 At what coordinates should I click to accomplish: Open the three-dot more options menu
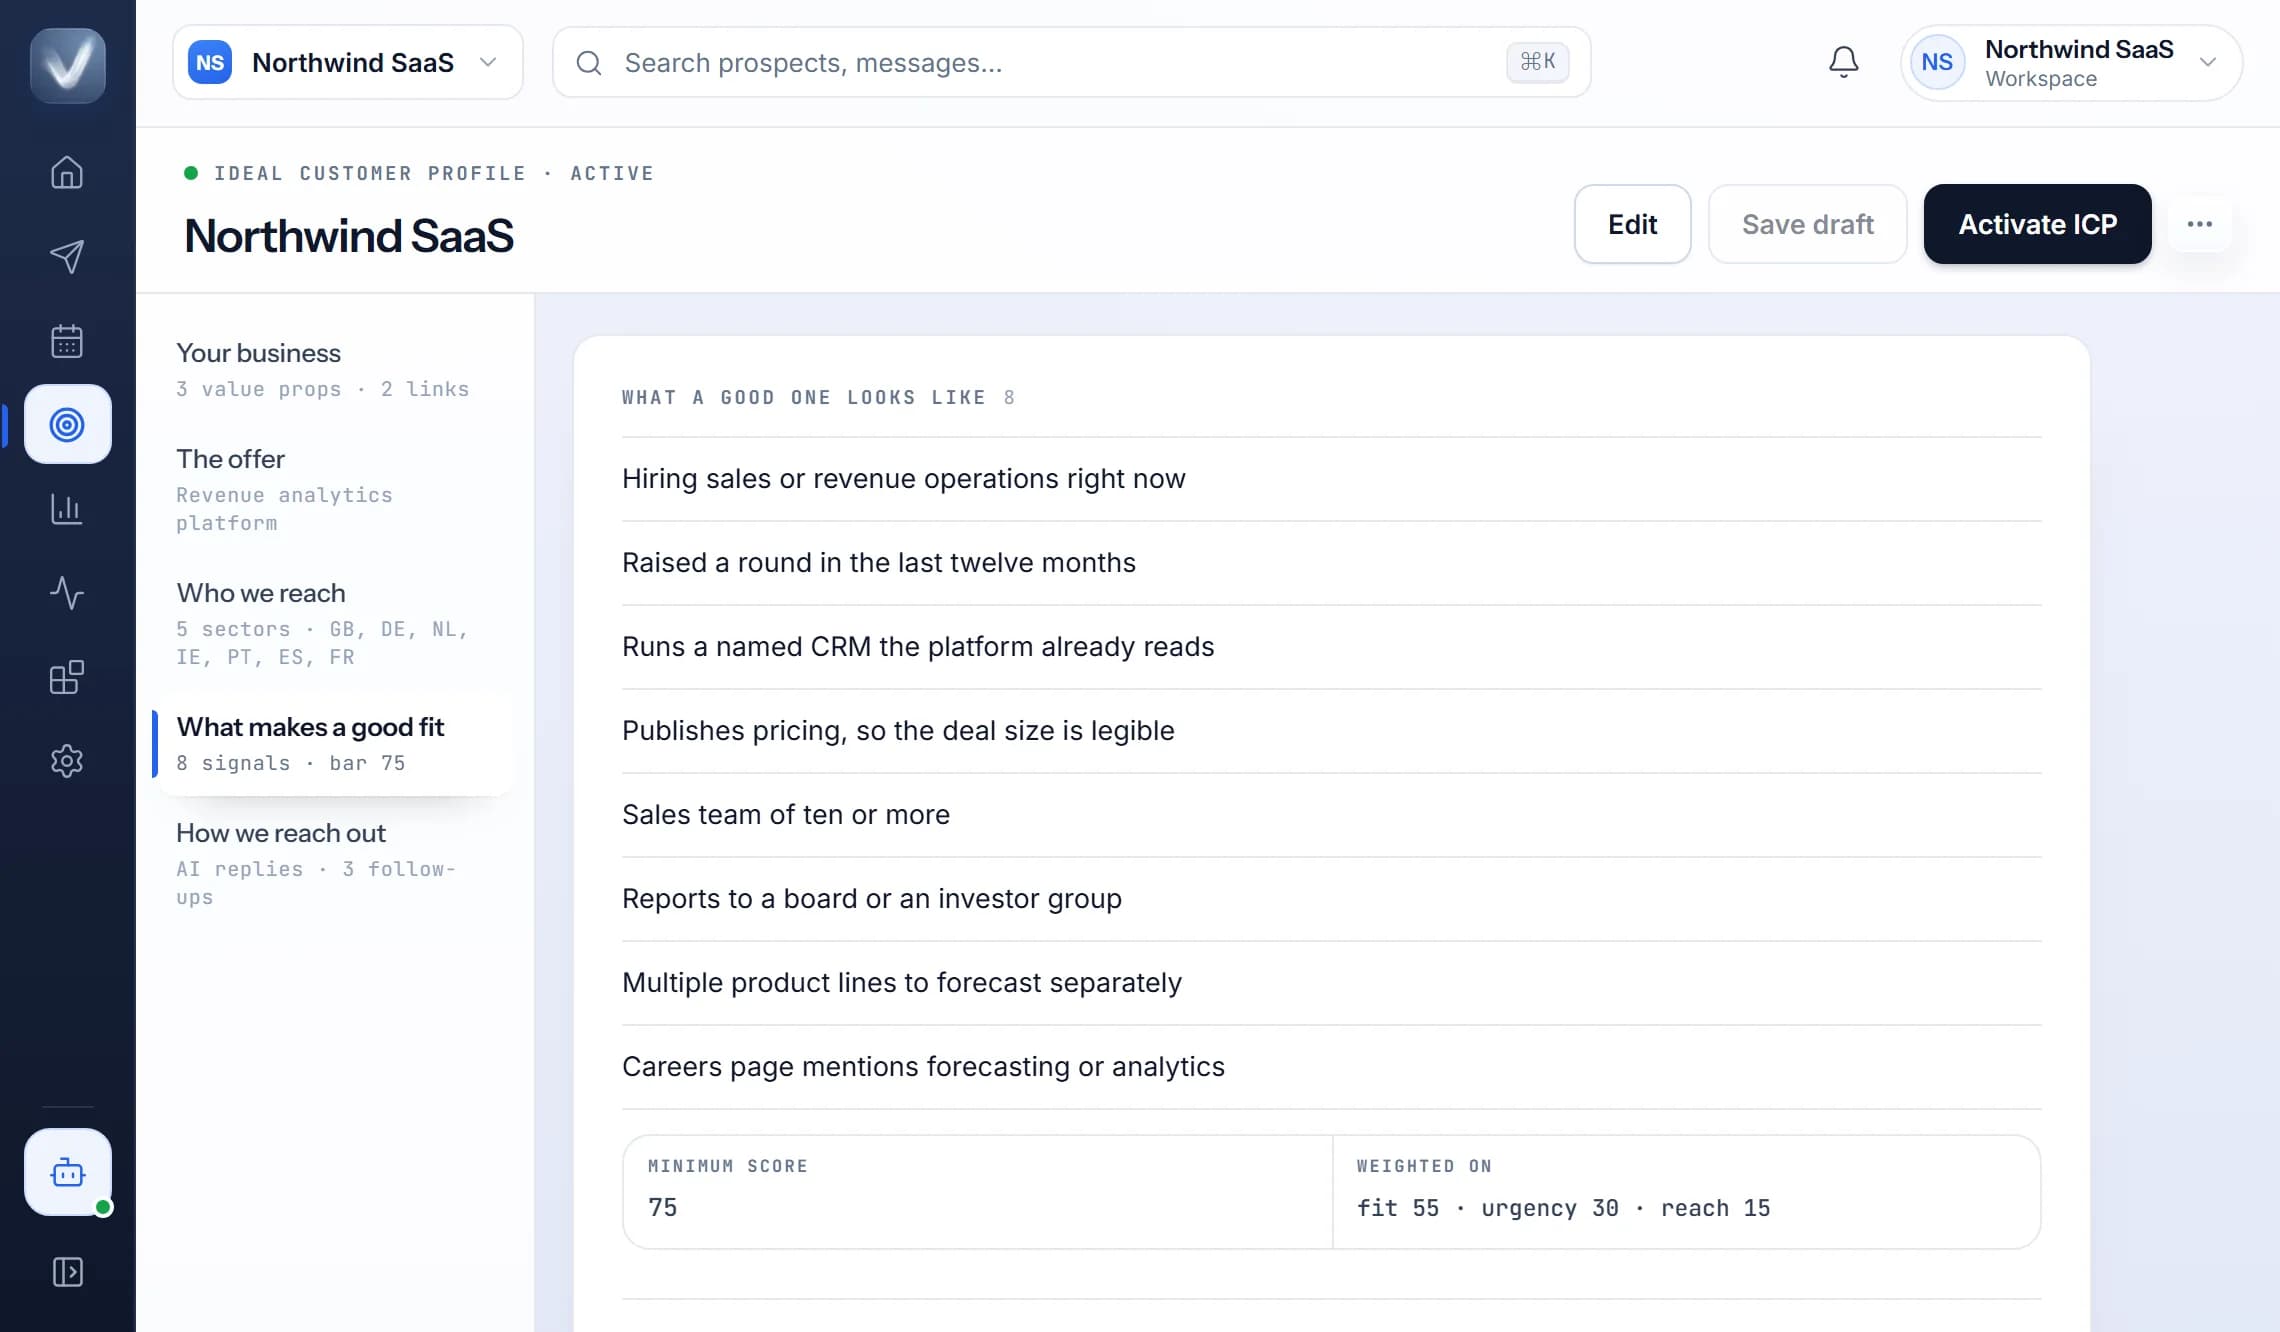pos(2199,224)
